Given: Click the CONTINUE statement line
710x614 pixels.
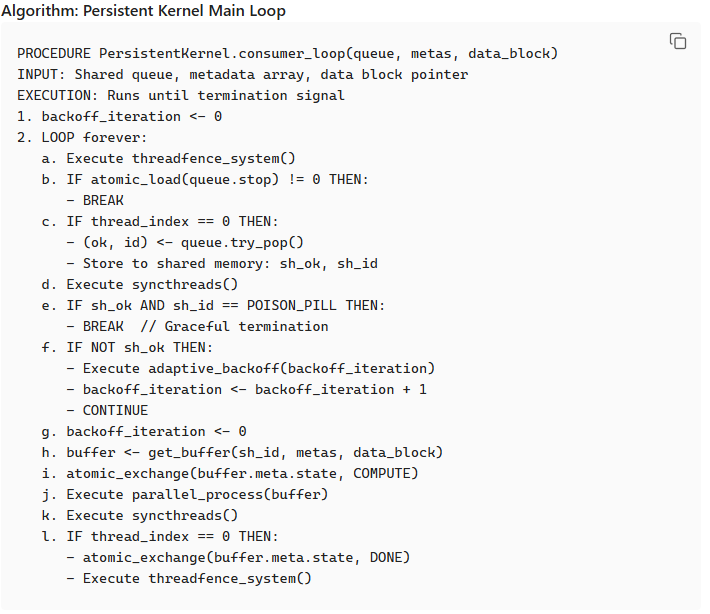Looking at the screenshot, I should tap(114, 410).
